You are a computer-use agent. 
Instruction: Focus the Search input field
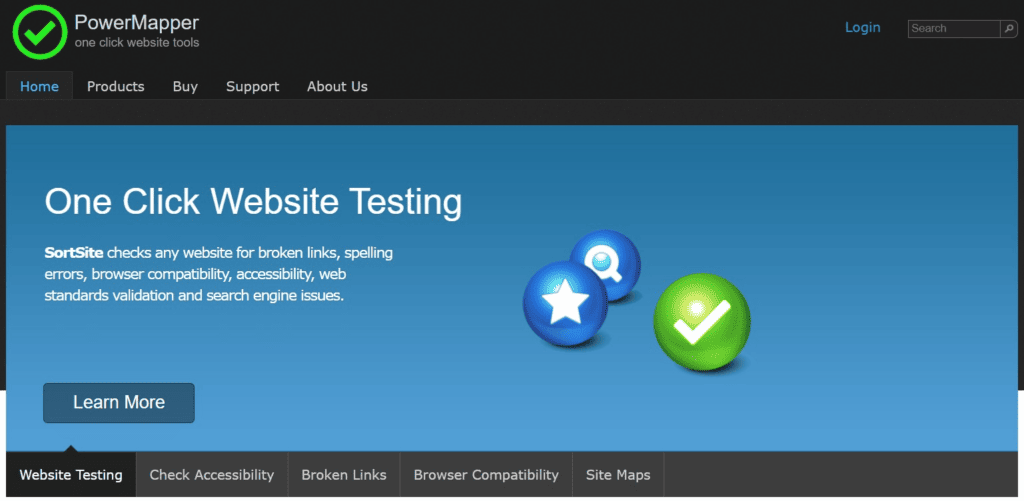(x=954, y=29)
